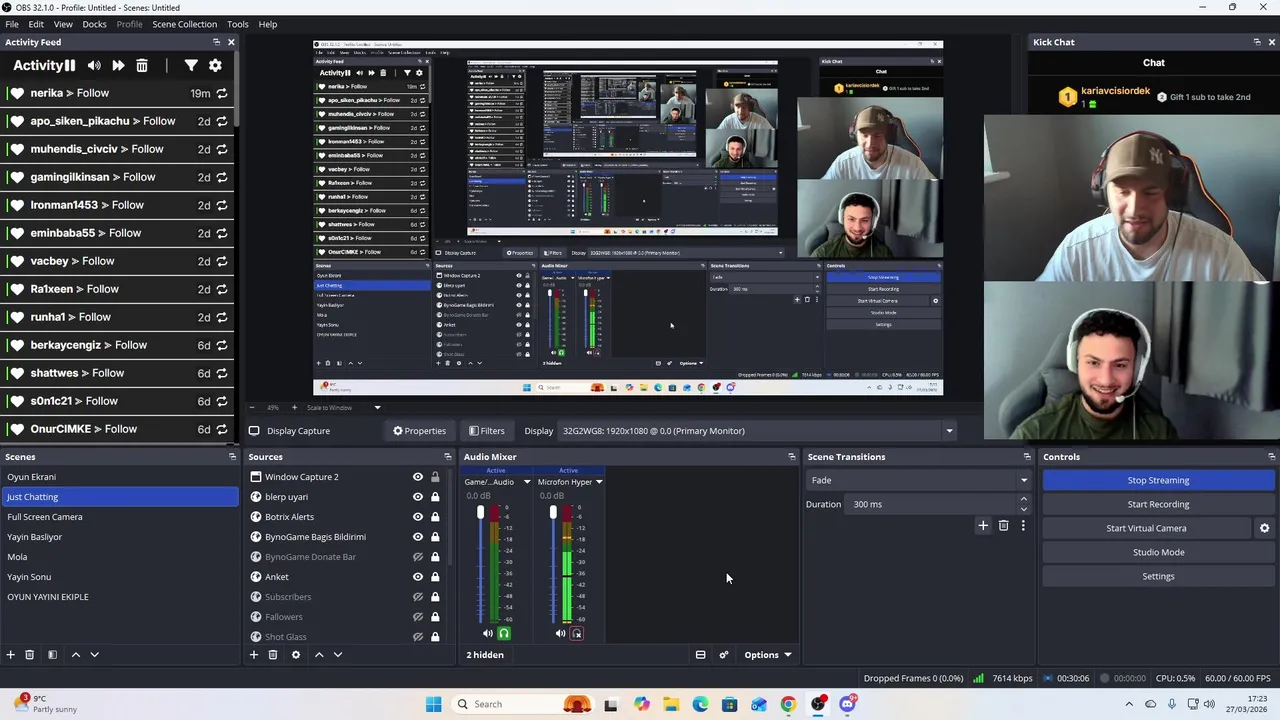Open virtual camera settings gear
Viewport: 1280px width, 720px height.
click(1264, 528)
